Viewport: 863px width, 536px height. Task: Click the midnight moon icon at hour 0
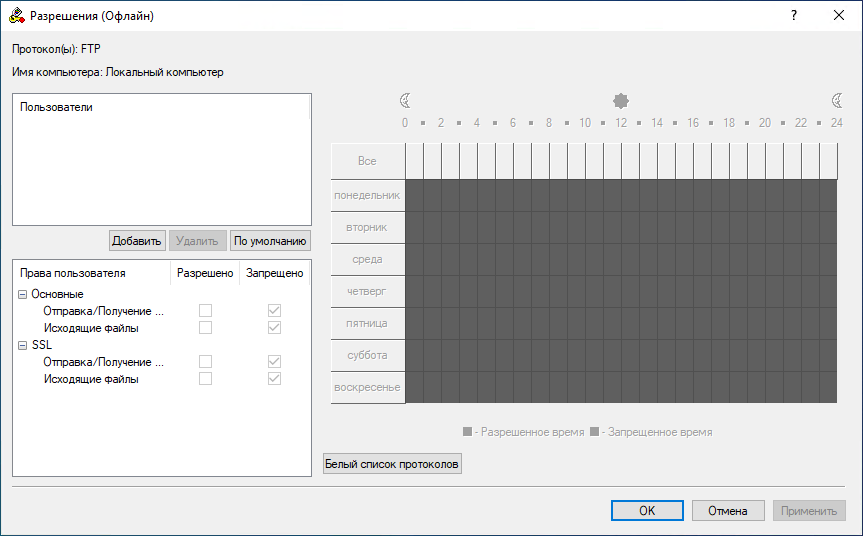click(405, 101)
